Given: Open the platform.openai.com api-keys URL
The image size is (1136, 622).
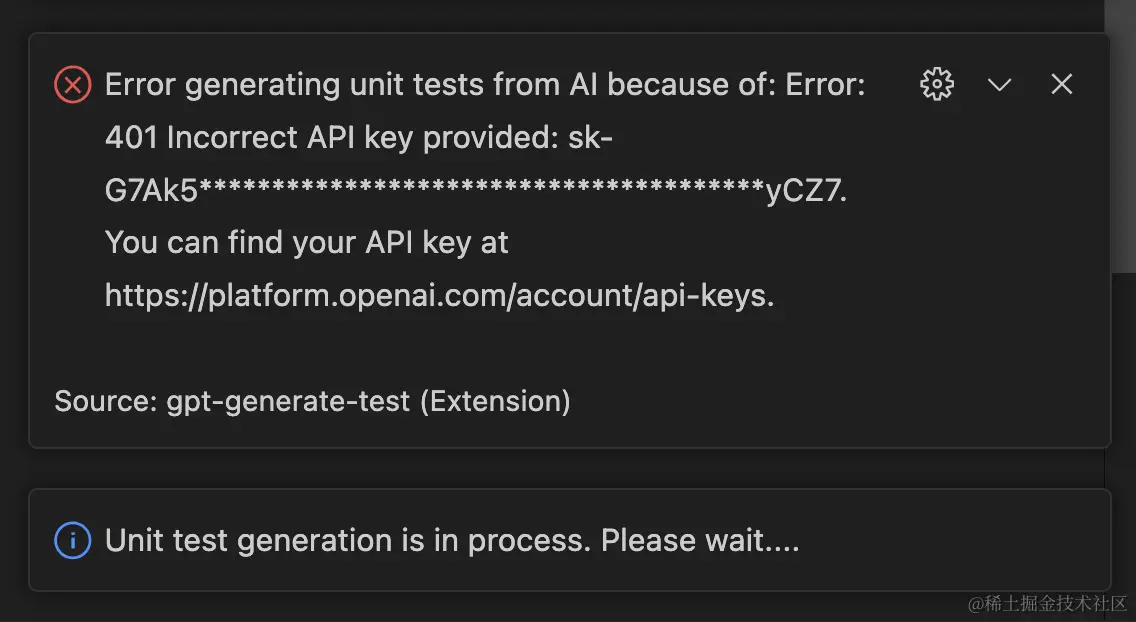Looking at the screenshot, I should click(x=439, y=295).
